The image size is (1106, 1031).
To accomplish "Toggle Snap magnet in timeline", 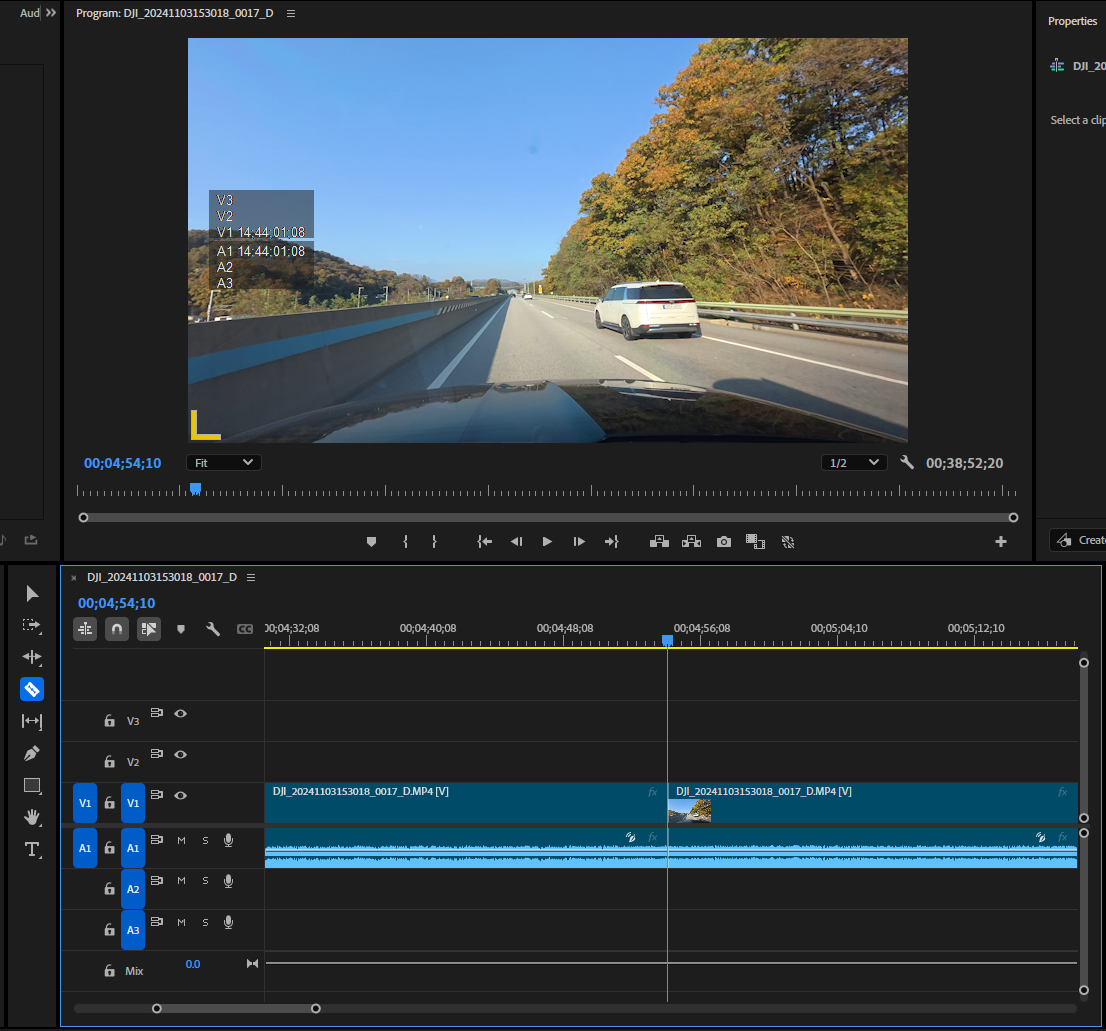I will [117, 629].
